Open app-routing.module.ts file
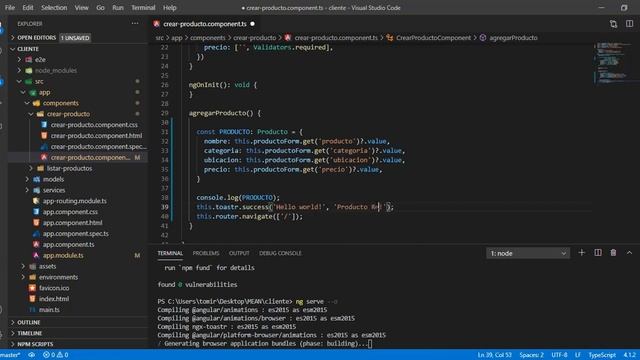This screenshot has height=360, width=640. [74, 201]
